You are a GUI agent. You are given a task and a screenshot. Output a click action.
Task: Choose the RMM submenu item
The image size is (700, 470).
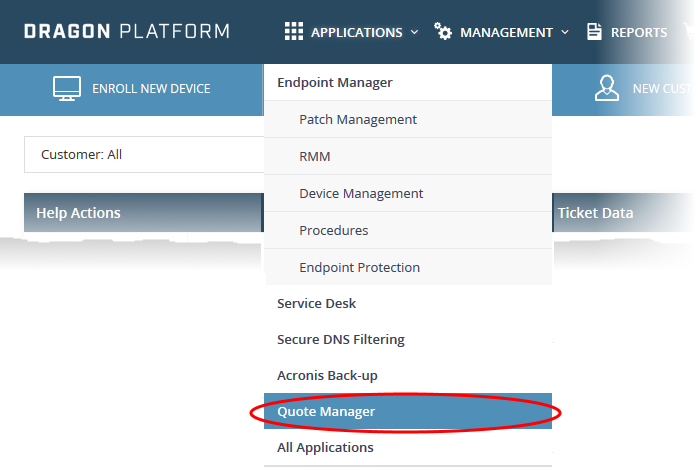pyautogui.click(x=408, y=157)
